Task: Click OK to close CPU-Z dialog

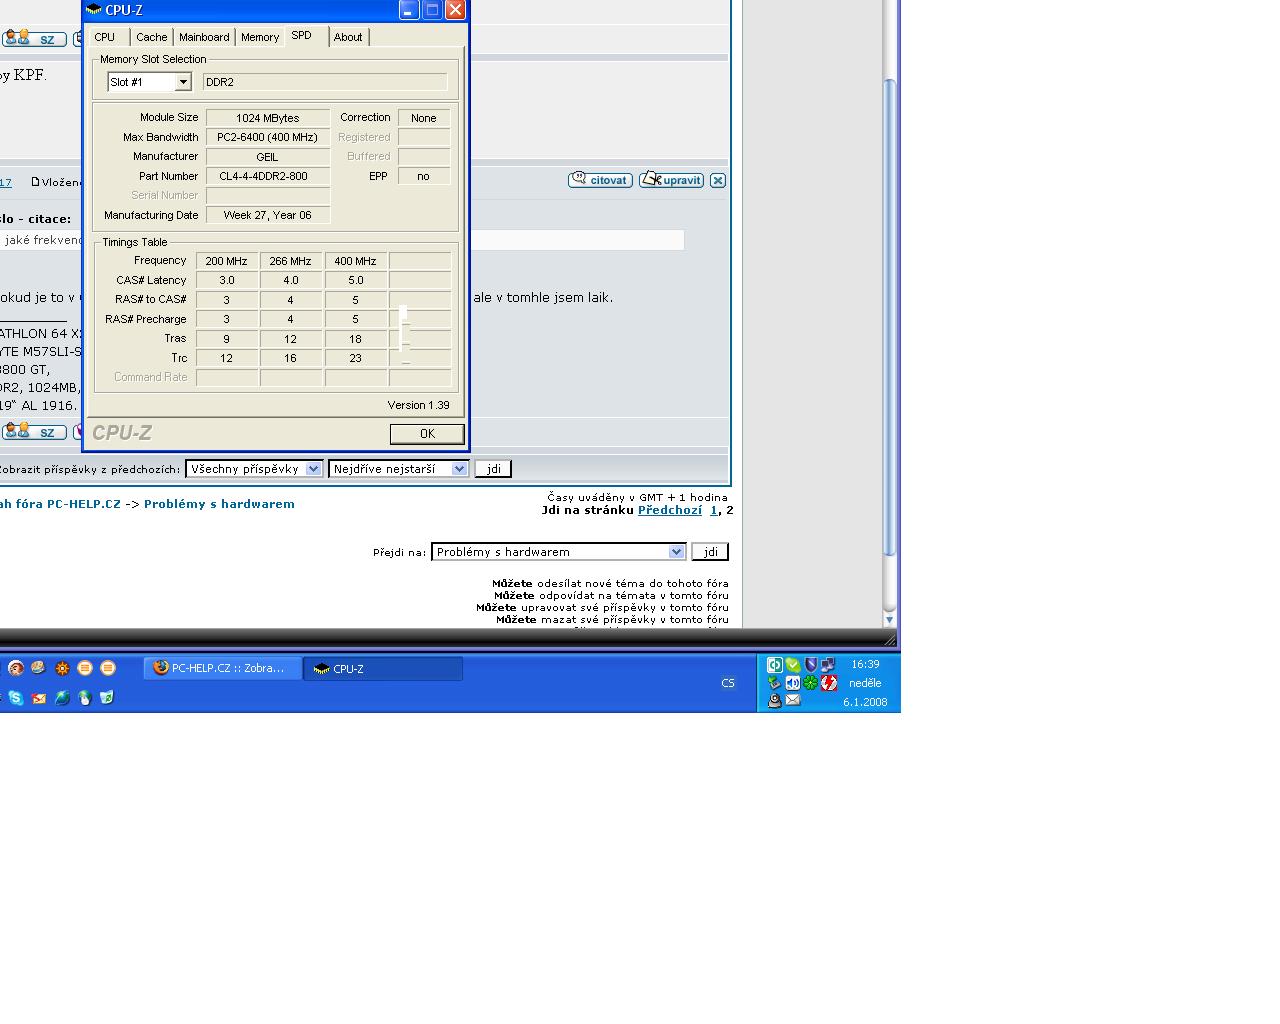Action: click(427, 433)
